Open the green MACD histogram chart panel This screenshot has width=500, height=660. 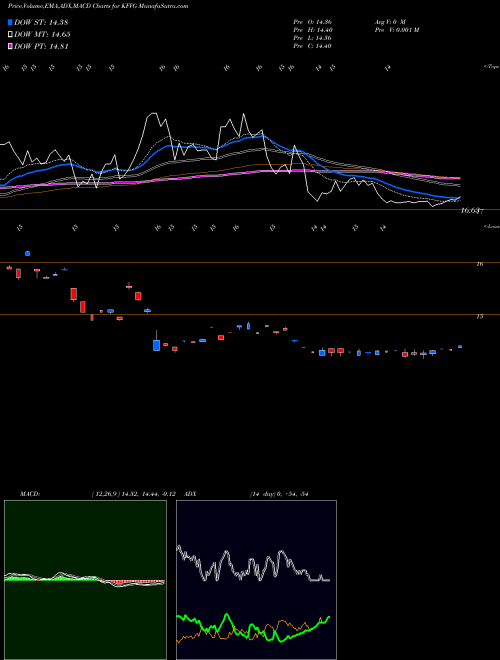coord(85,580)
